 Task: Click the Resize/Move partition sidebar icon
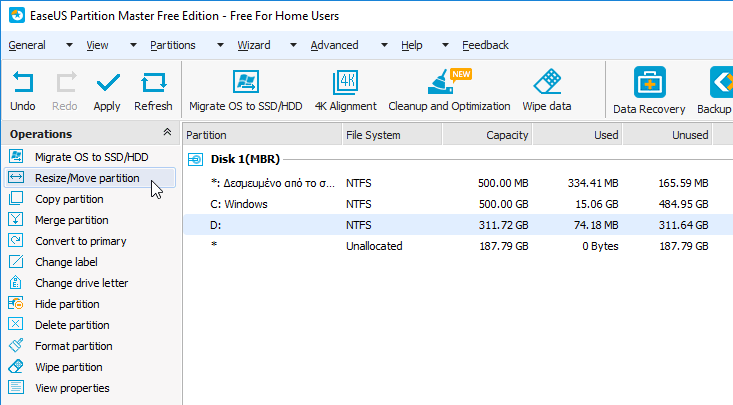click(16, 178)
